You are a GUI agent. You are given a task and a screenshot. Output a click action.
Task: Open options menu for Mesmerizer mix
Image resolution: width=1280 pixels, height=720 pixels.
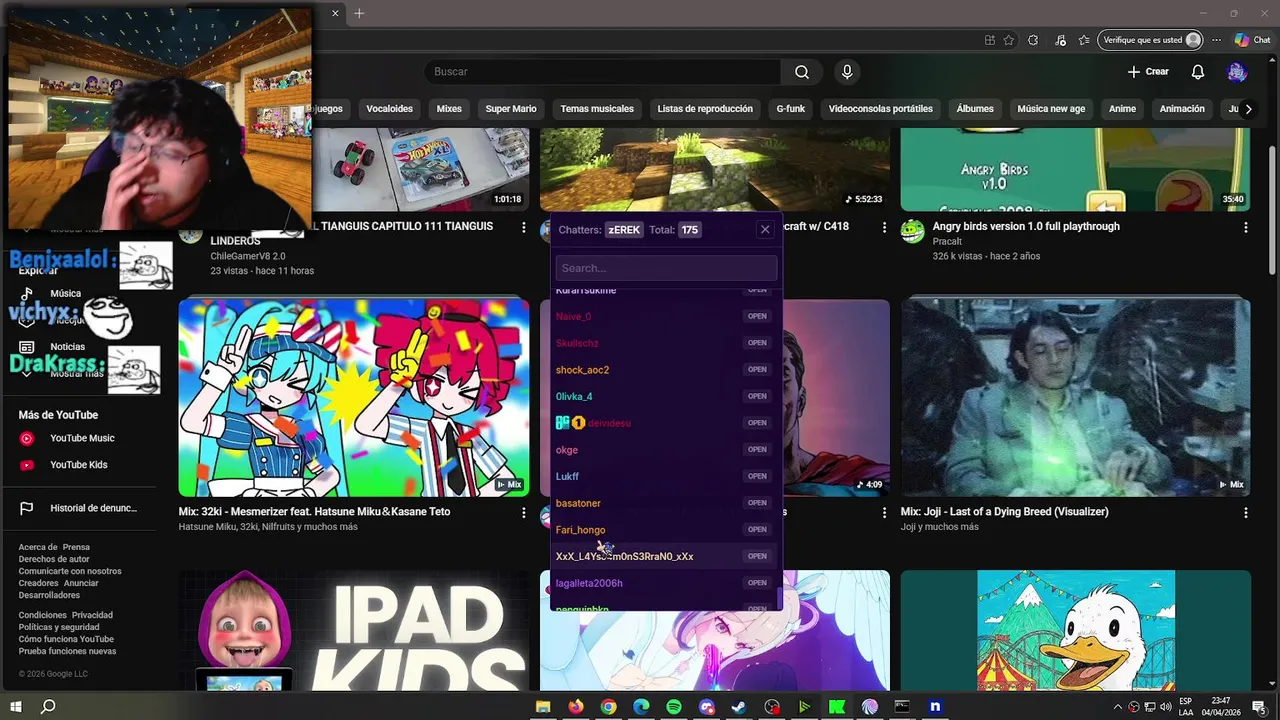pos(523,512)
